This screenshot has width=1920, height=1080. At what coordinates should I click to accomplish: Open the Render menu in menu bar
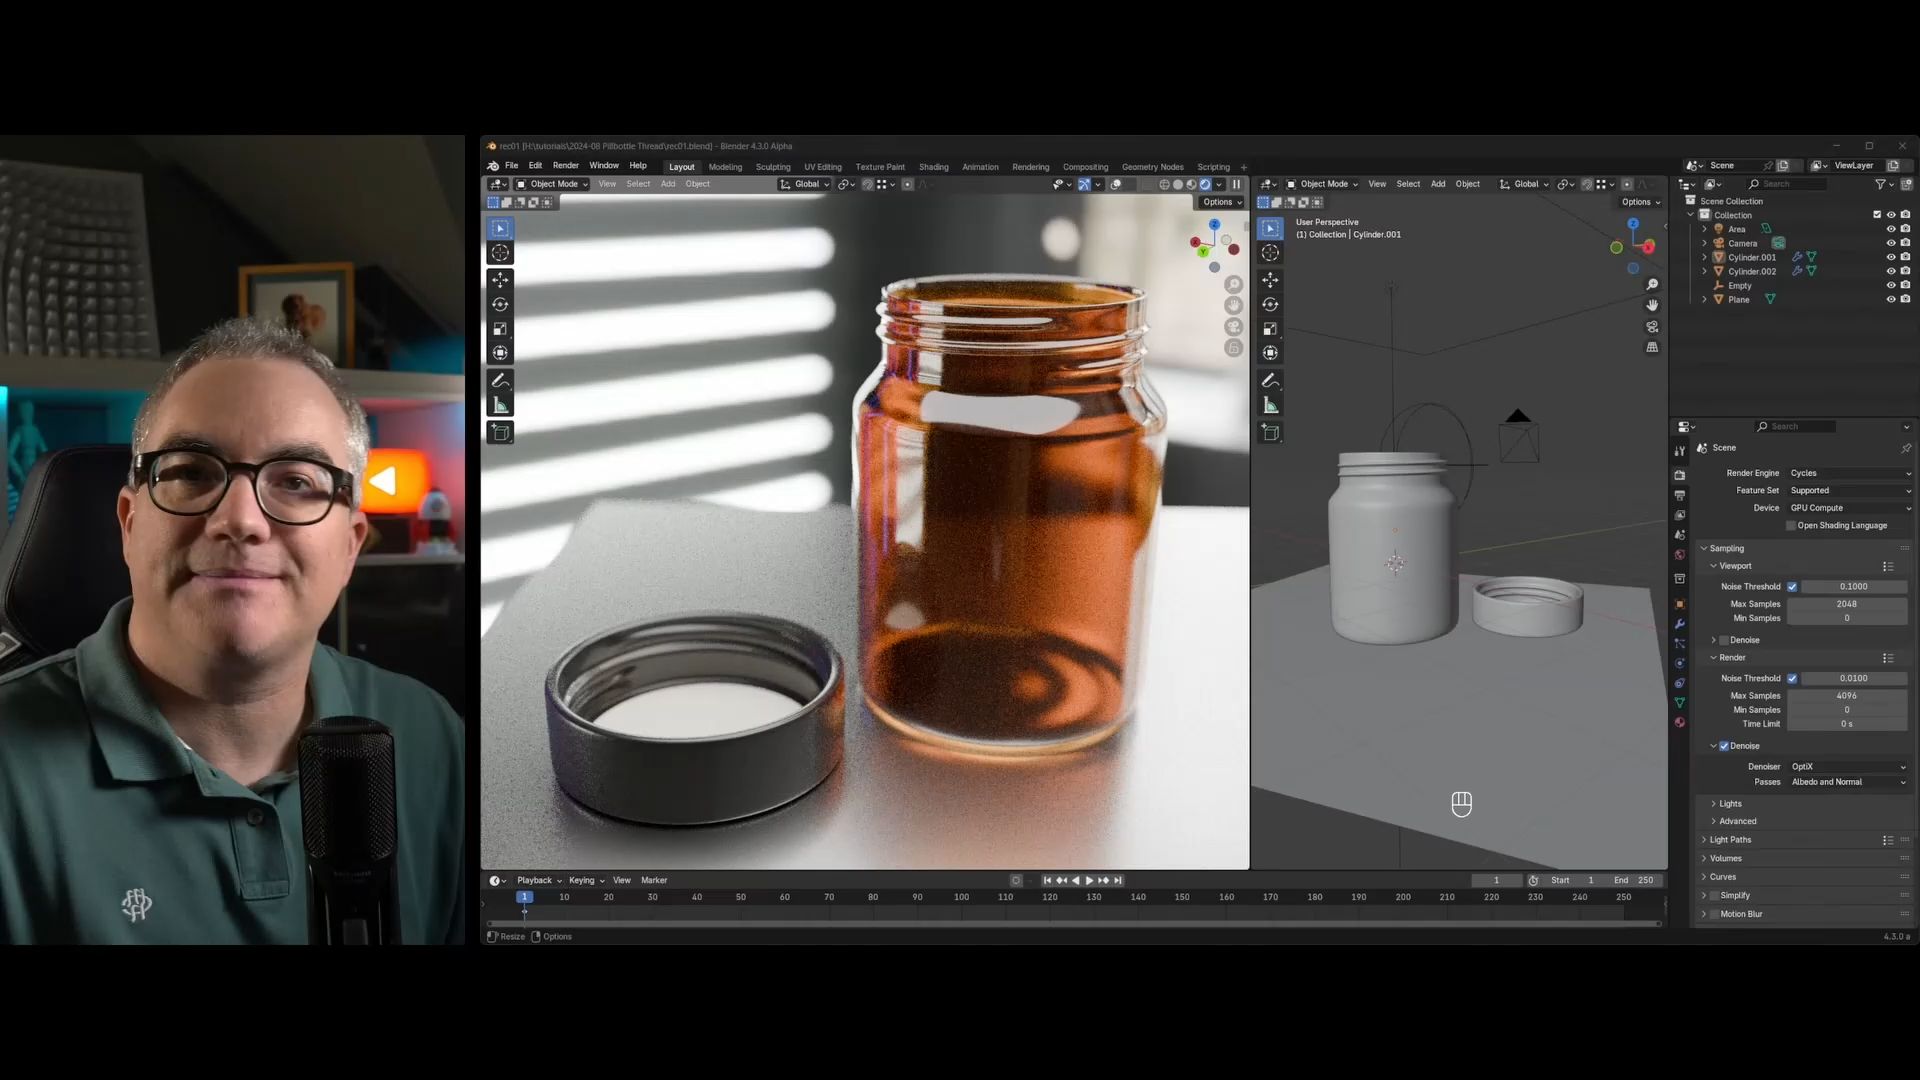pos(565,165)
